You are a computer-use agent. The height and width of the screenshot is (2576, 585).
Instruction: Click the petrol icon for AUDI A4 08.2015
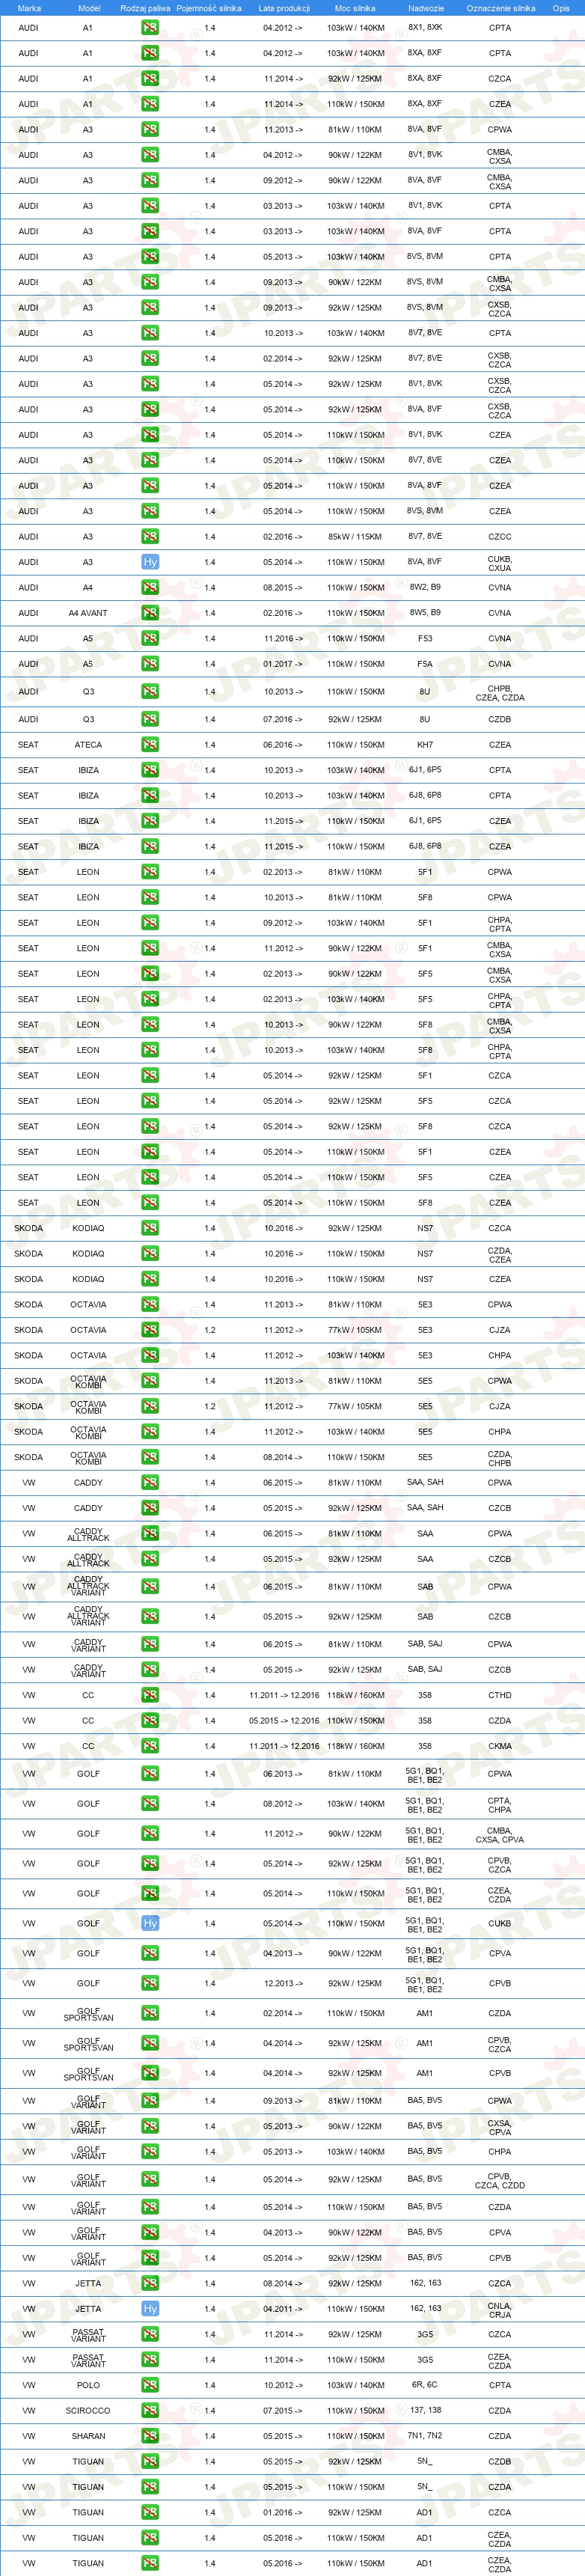click(150, 588)
